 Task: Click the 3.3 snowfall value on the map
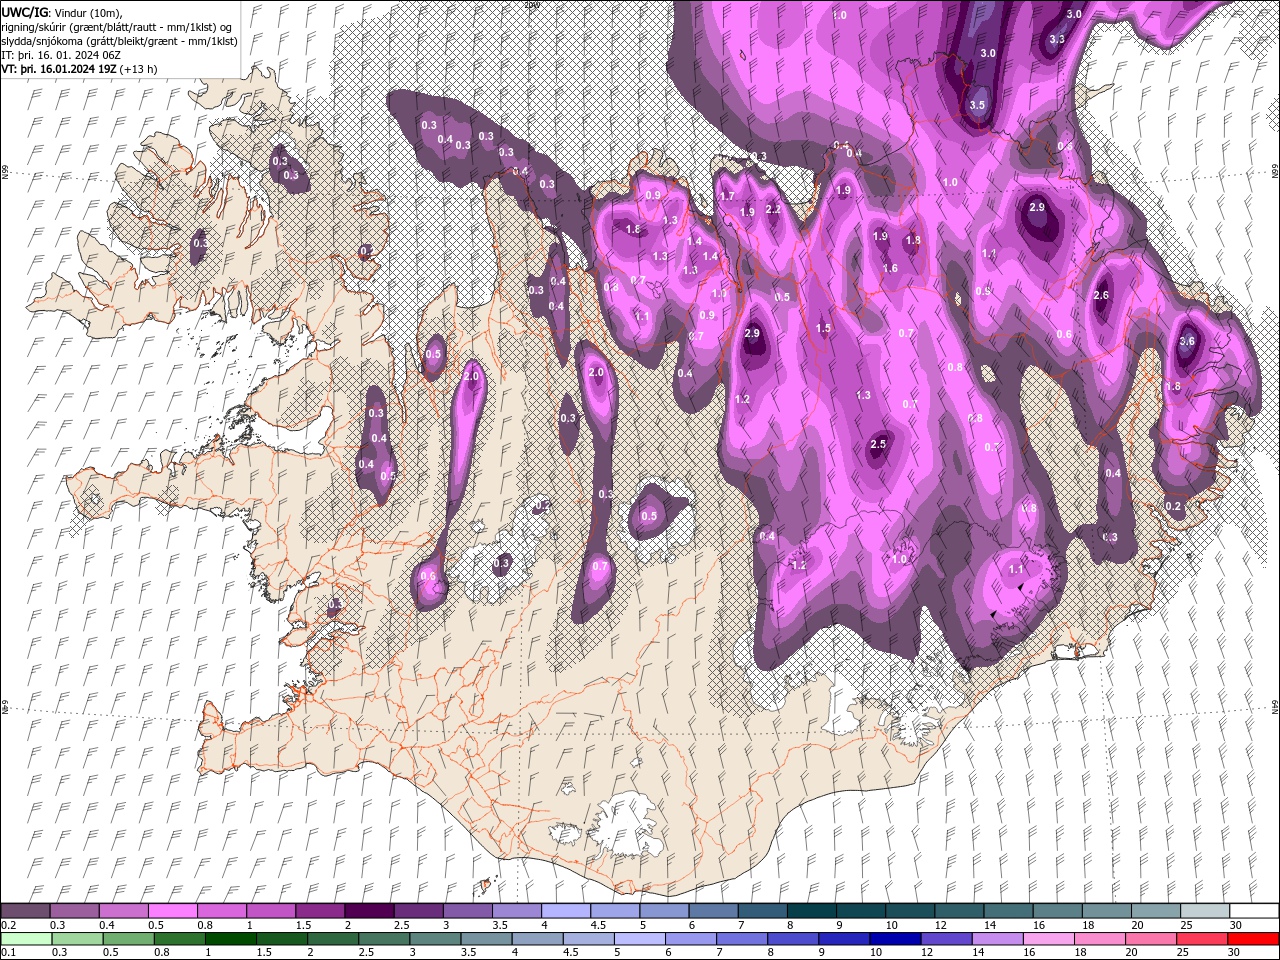tap(1057, 40)
